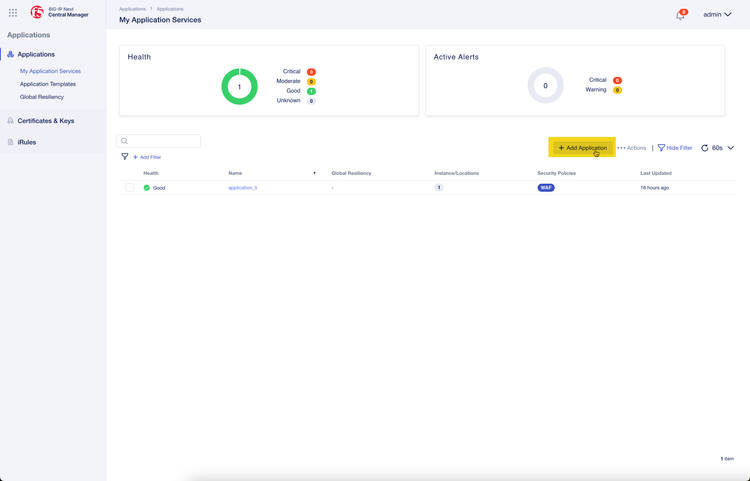Open the notifications bell
750x481 pixels.
(x=681, y=15)
